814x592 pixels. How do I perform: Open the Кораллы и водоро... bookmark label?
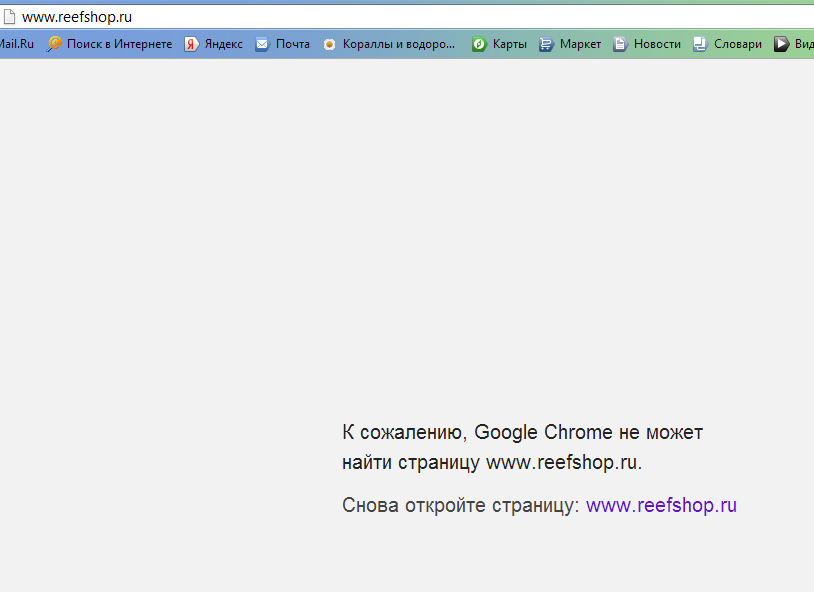[x=399, y=44]
